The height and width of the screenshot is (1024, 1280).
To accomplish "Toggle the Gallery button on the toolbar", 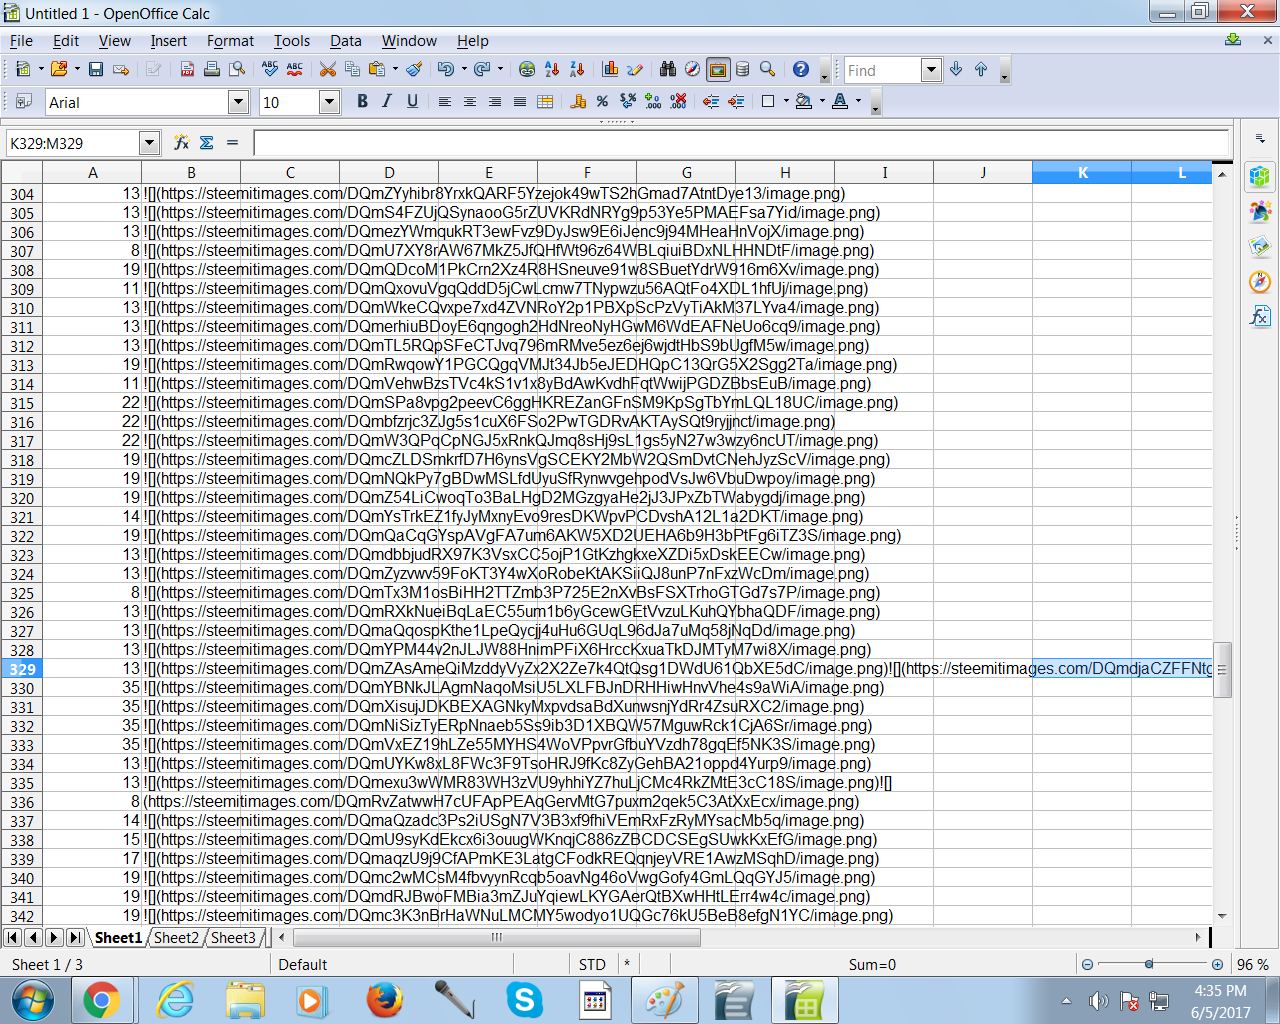I will coord(717,69).
